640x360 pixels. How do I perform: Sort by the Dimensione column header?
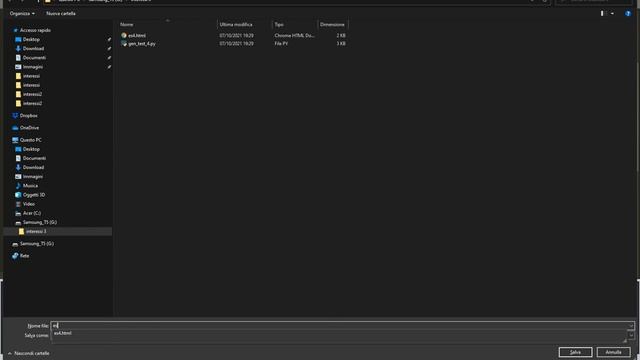332,24
